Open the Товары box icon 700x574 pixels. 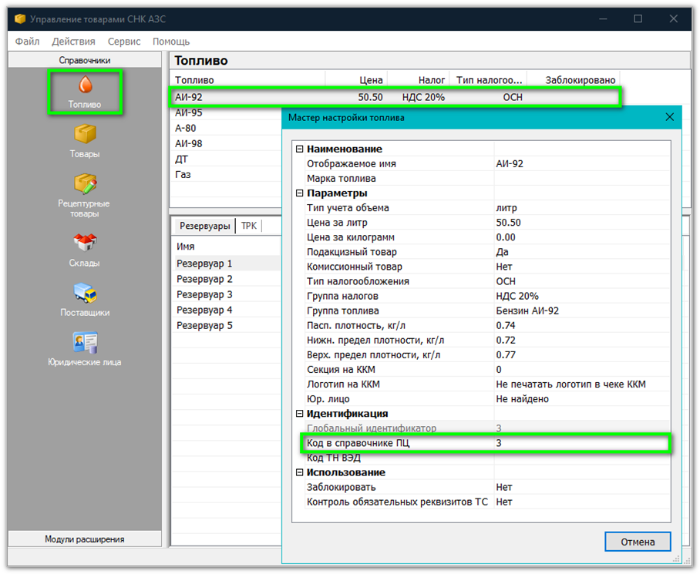84,134
